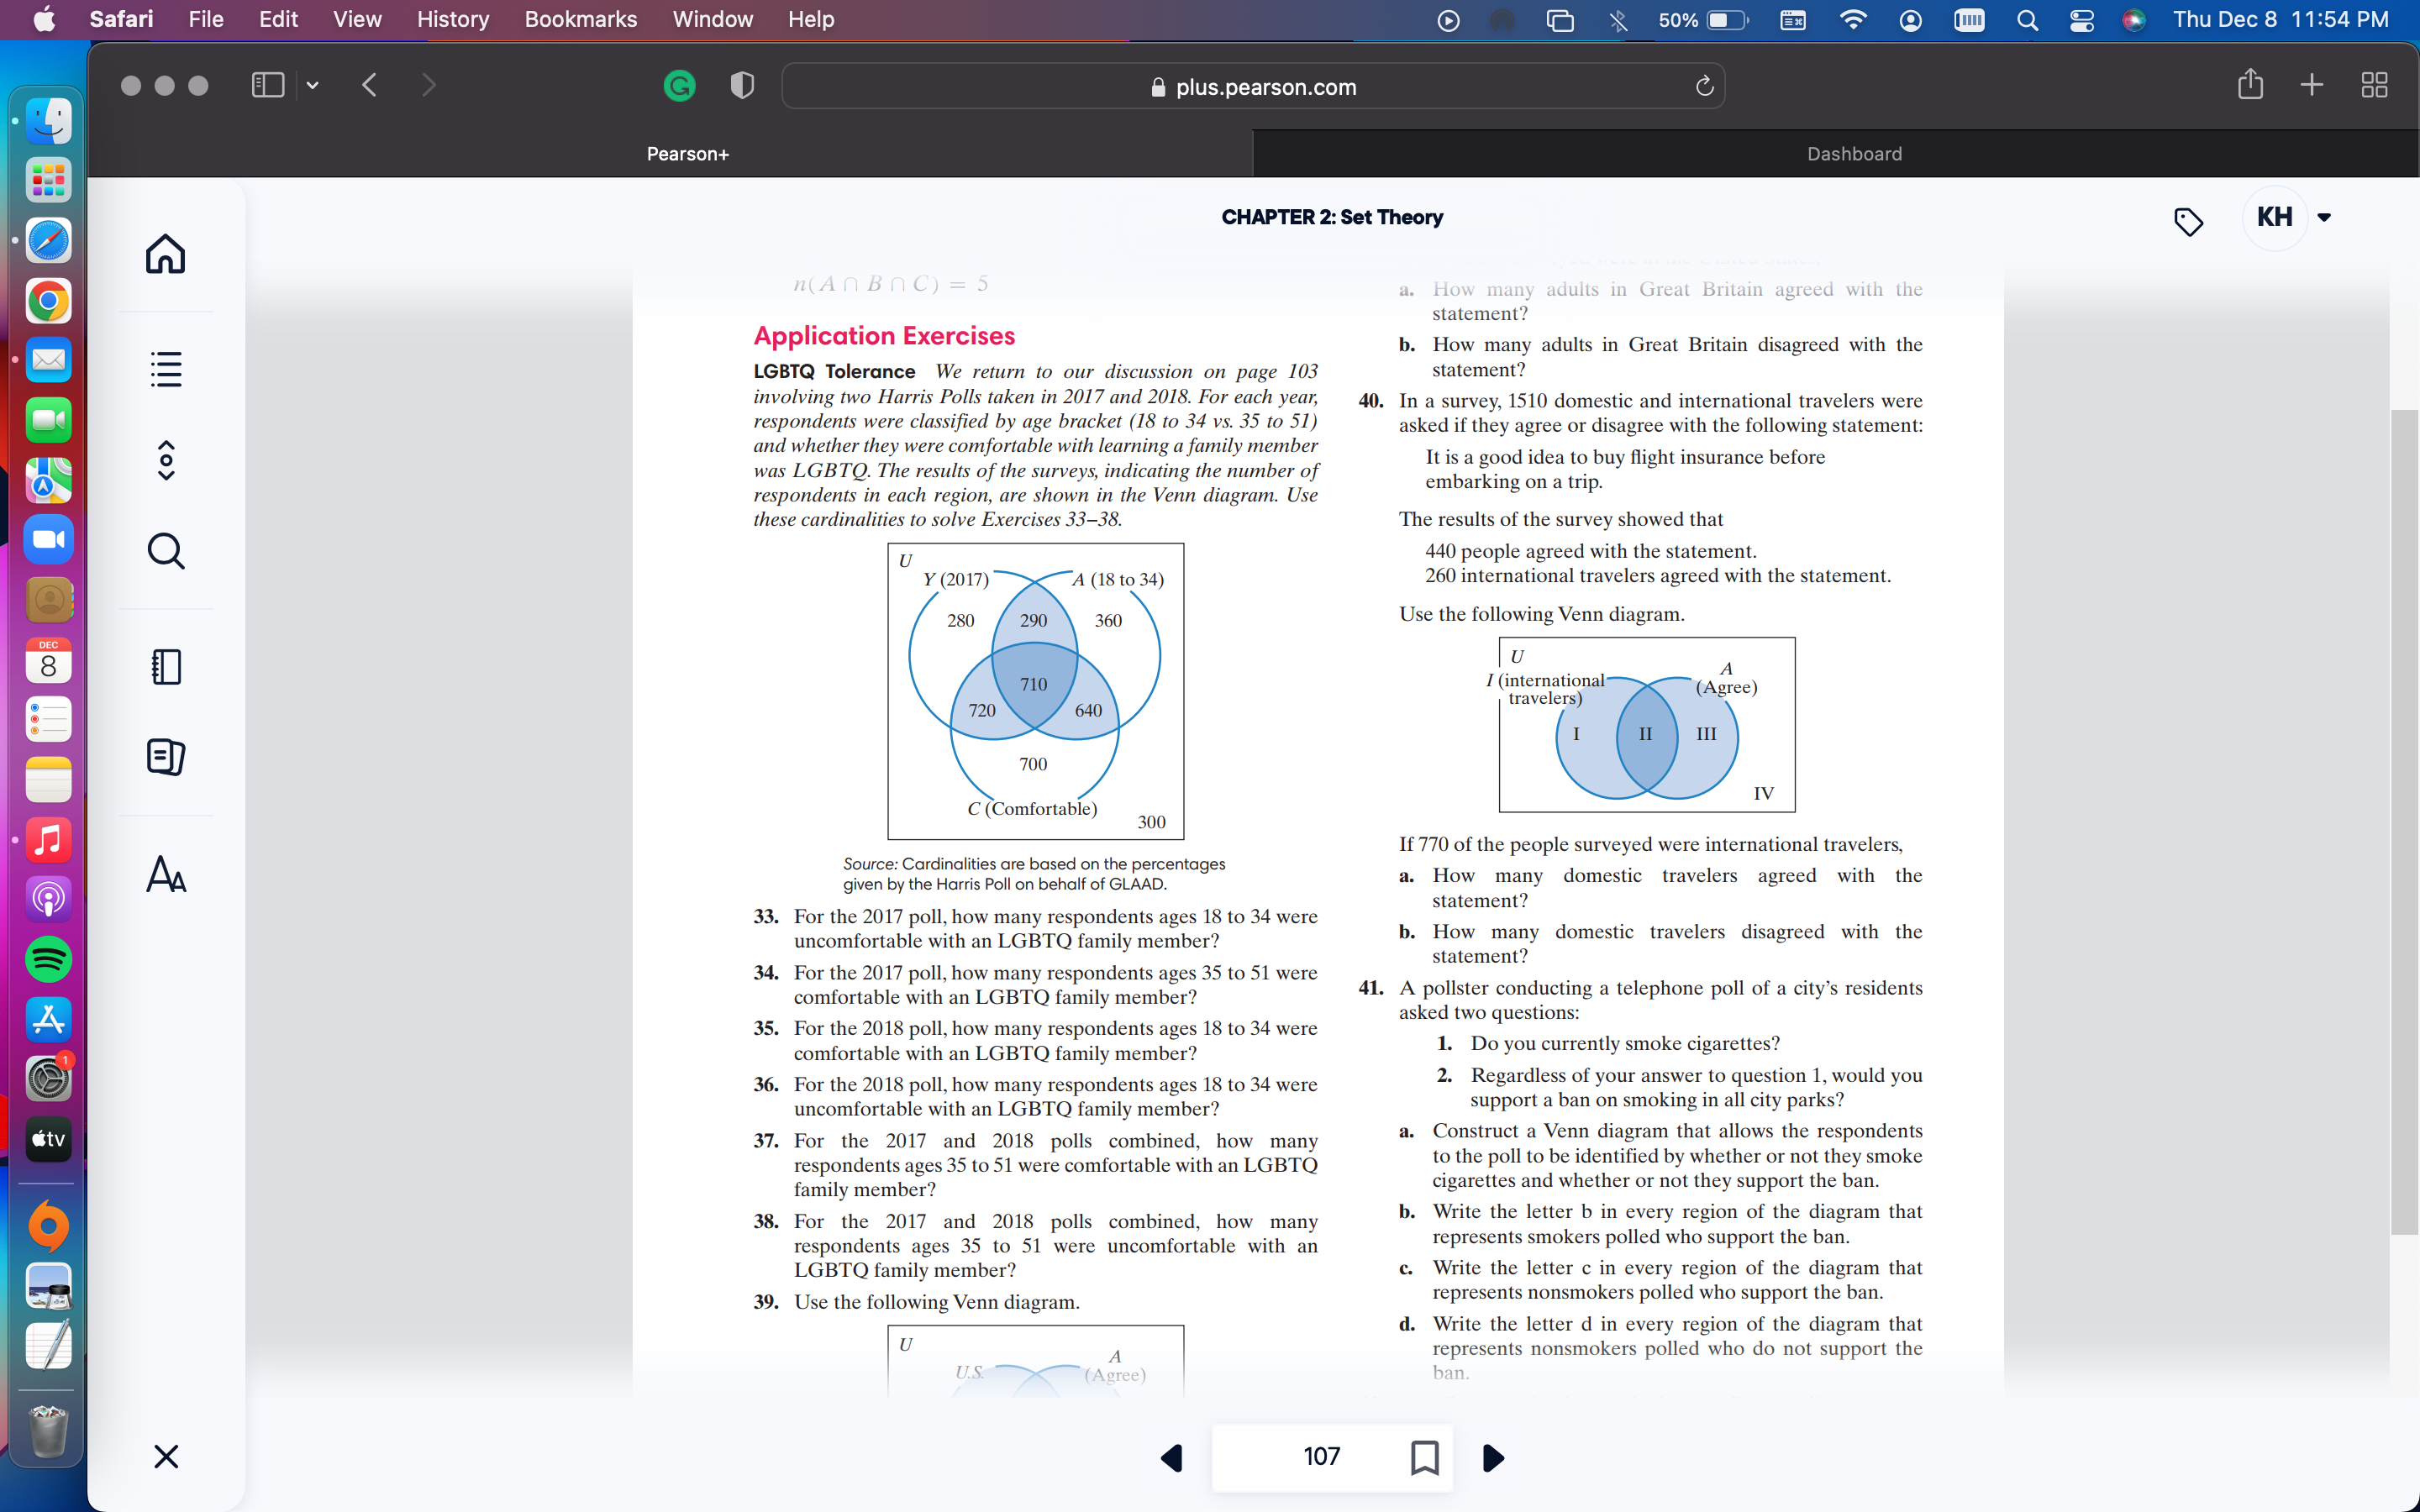Open the scrubber navigation icon in the sidebar
The width and height of the screenshot is (2420, 1512).
(x=166, y=460)
